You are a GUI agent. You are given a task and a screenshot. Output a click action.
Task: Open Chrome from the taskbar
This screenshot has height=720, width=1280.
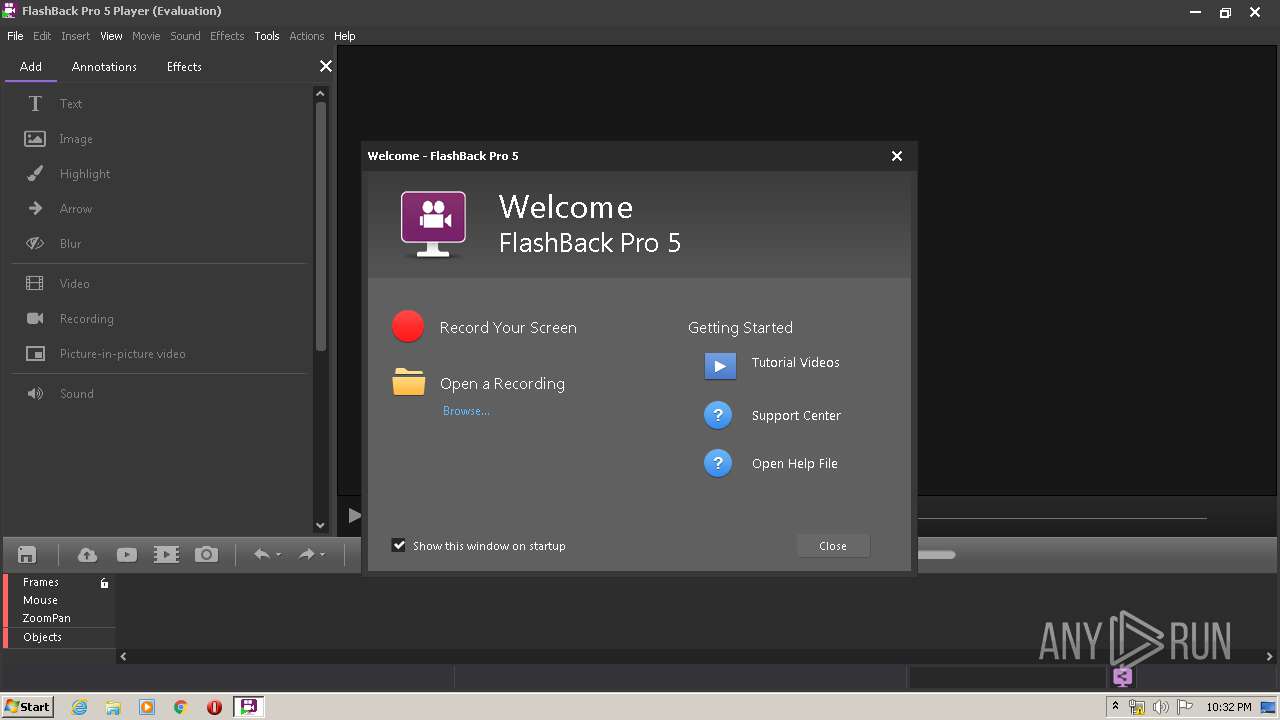tap(180, 707)
